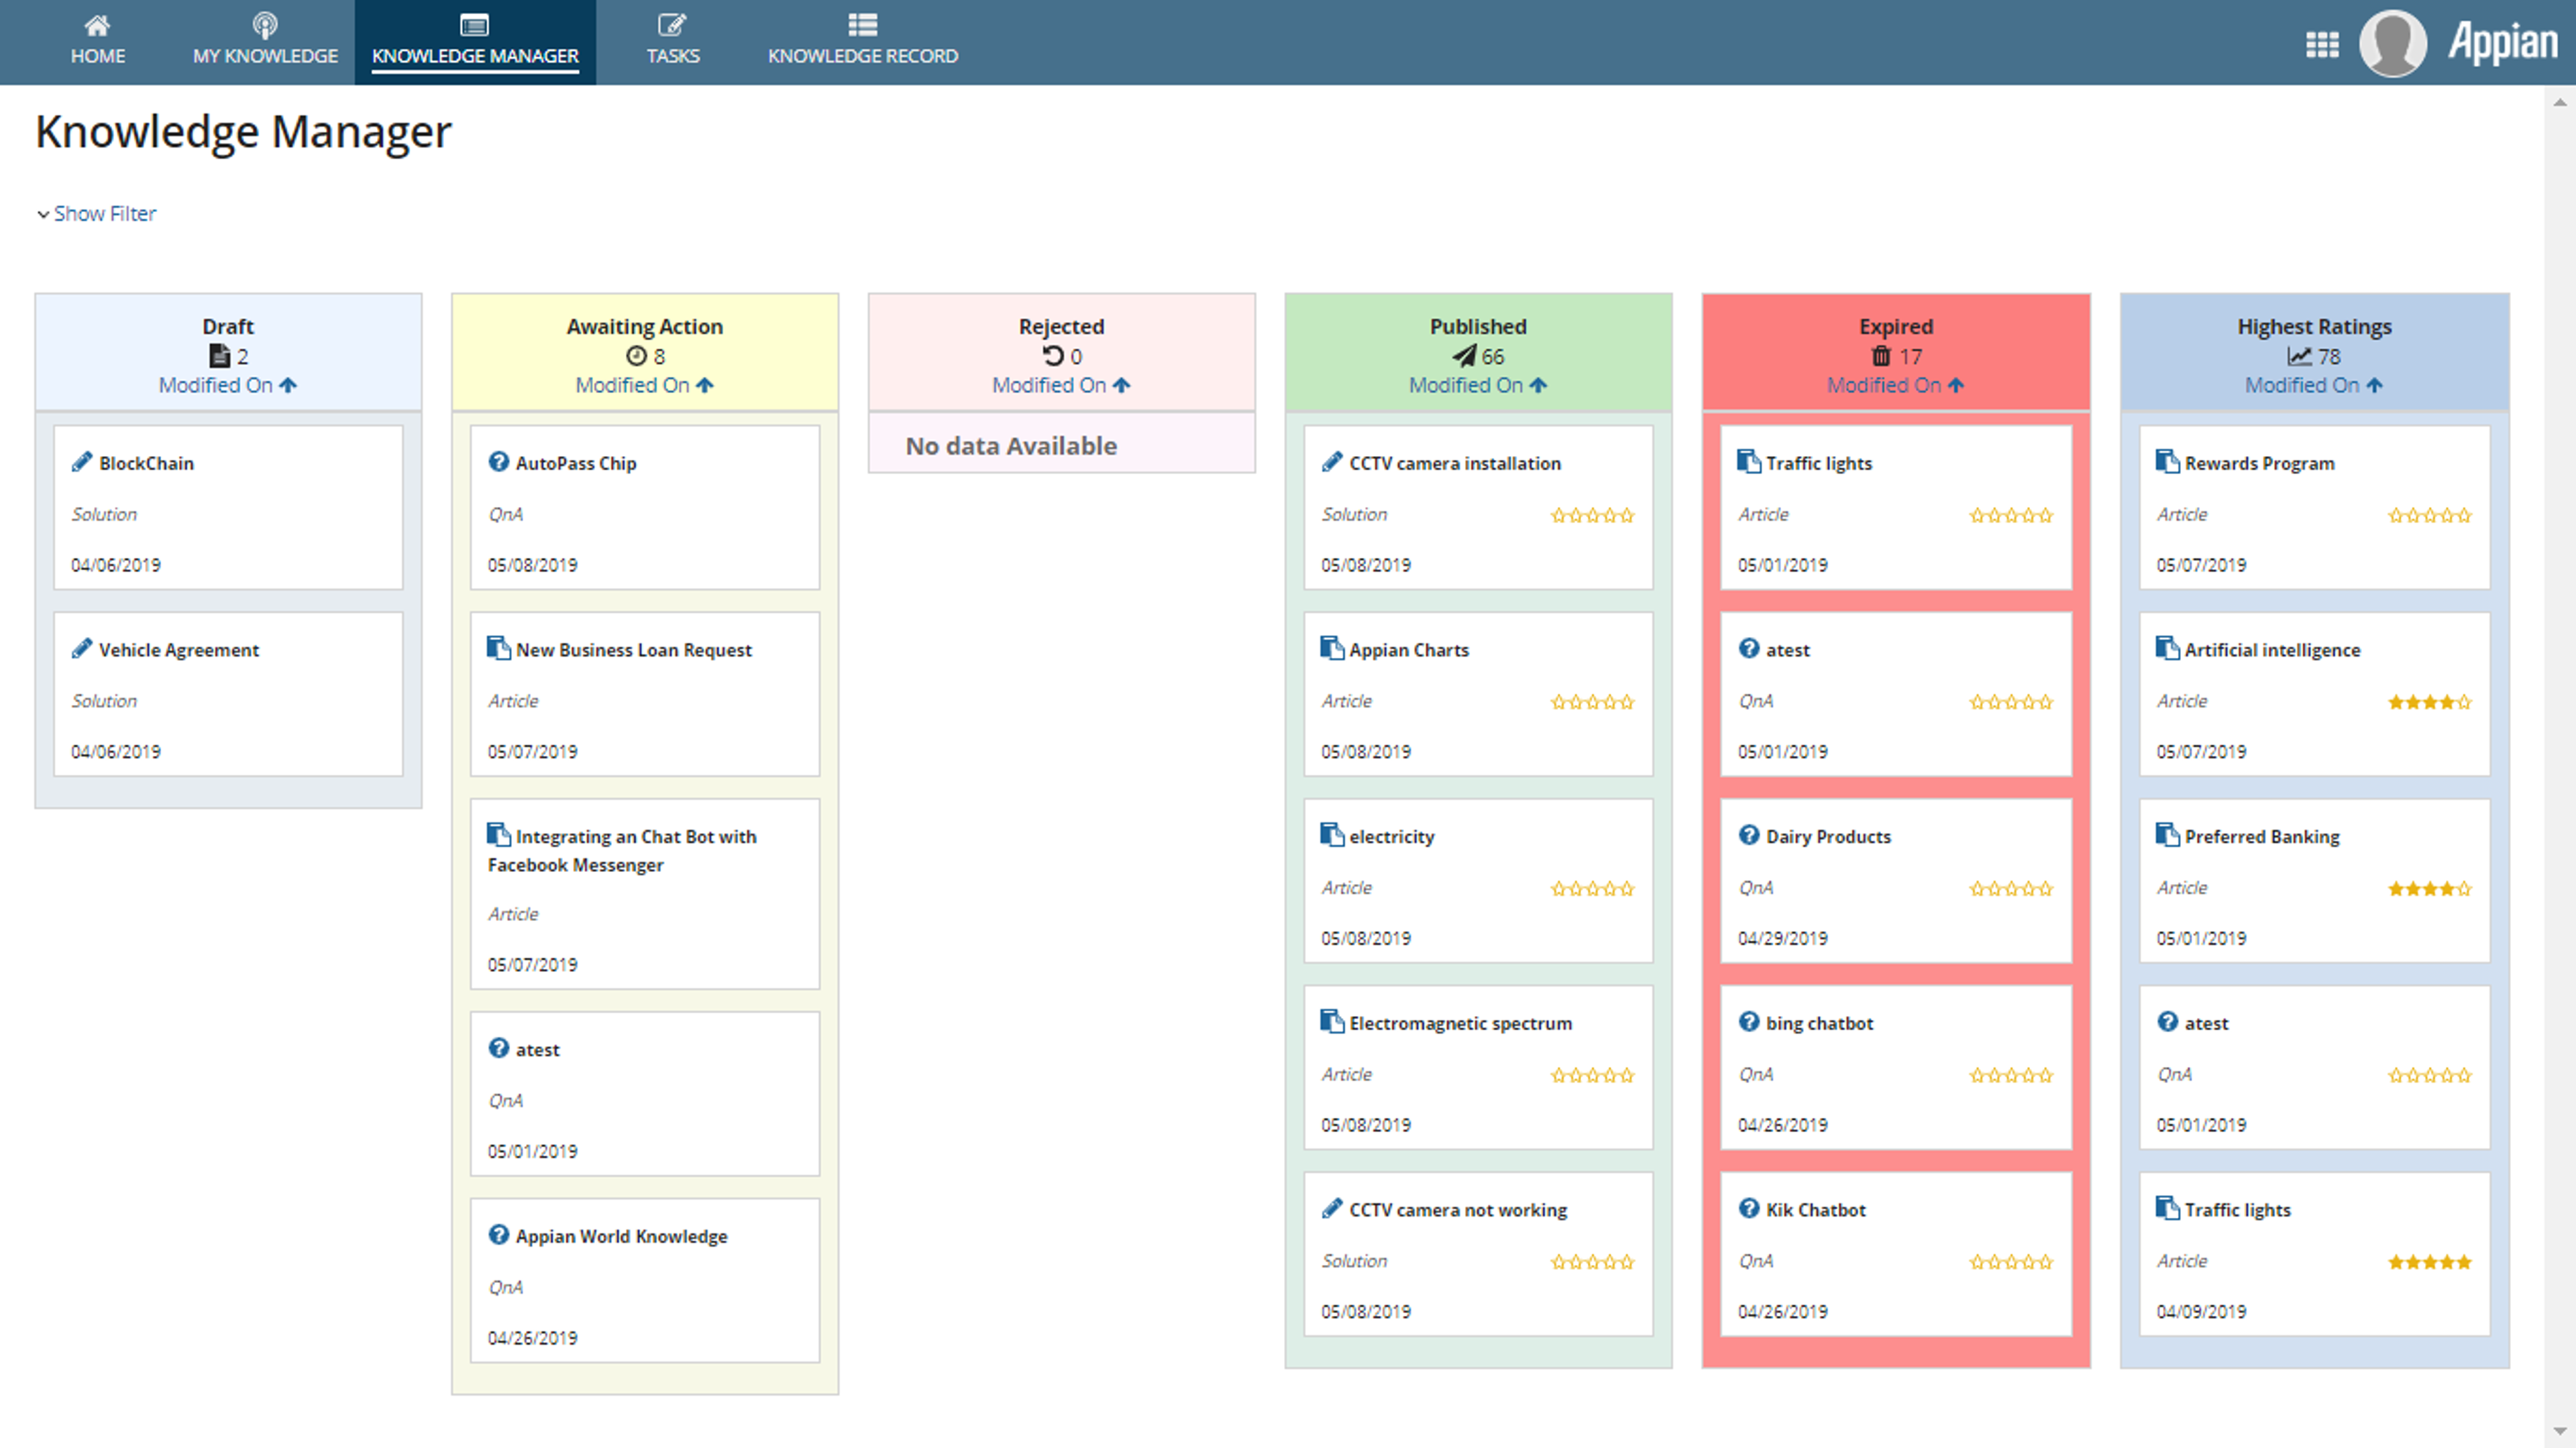Image resolution: width=2576 pixels, height=1448 pixels.
Task: Click CCTV camera installation pencil icon
Action: [x=1332, y=462]
